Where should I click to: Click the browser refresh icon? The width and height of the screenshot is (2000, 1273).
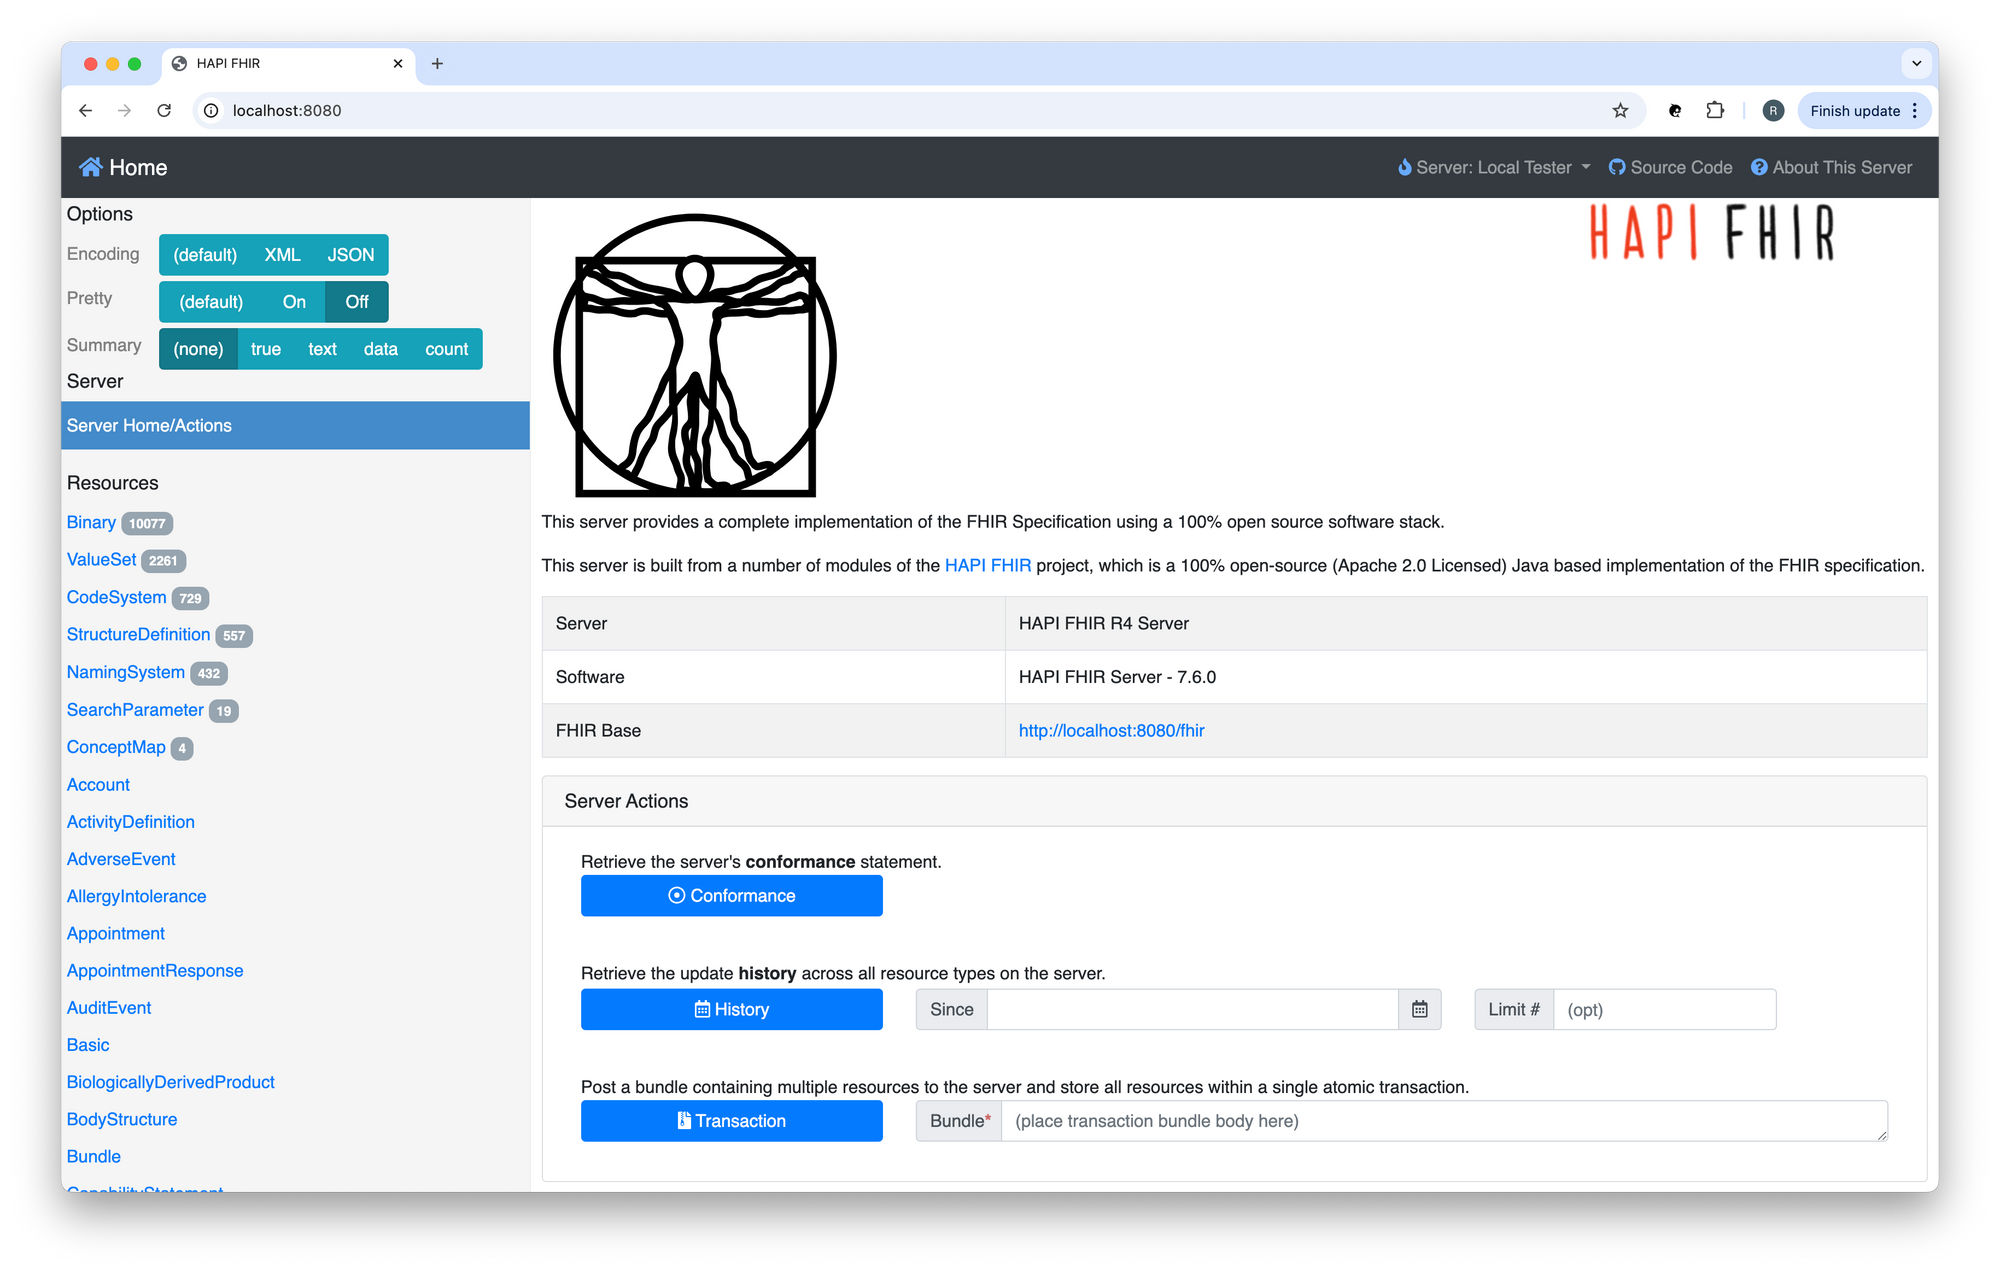pos(165,111)
